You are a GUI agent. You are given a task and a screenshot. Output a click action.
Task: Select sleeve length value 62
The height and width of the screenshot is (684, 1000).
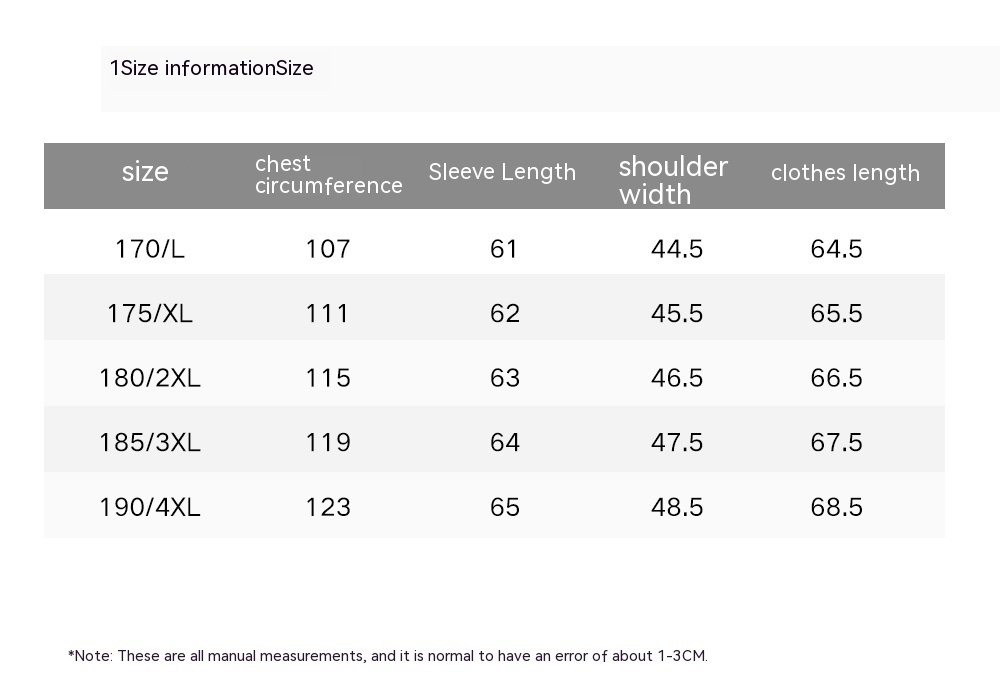click(505, 313)
